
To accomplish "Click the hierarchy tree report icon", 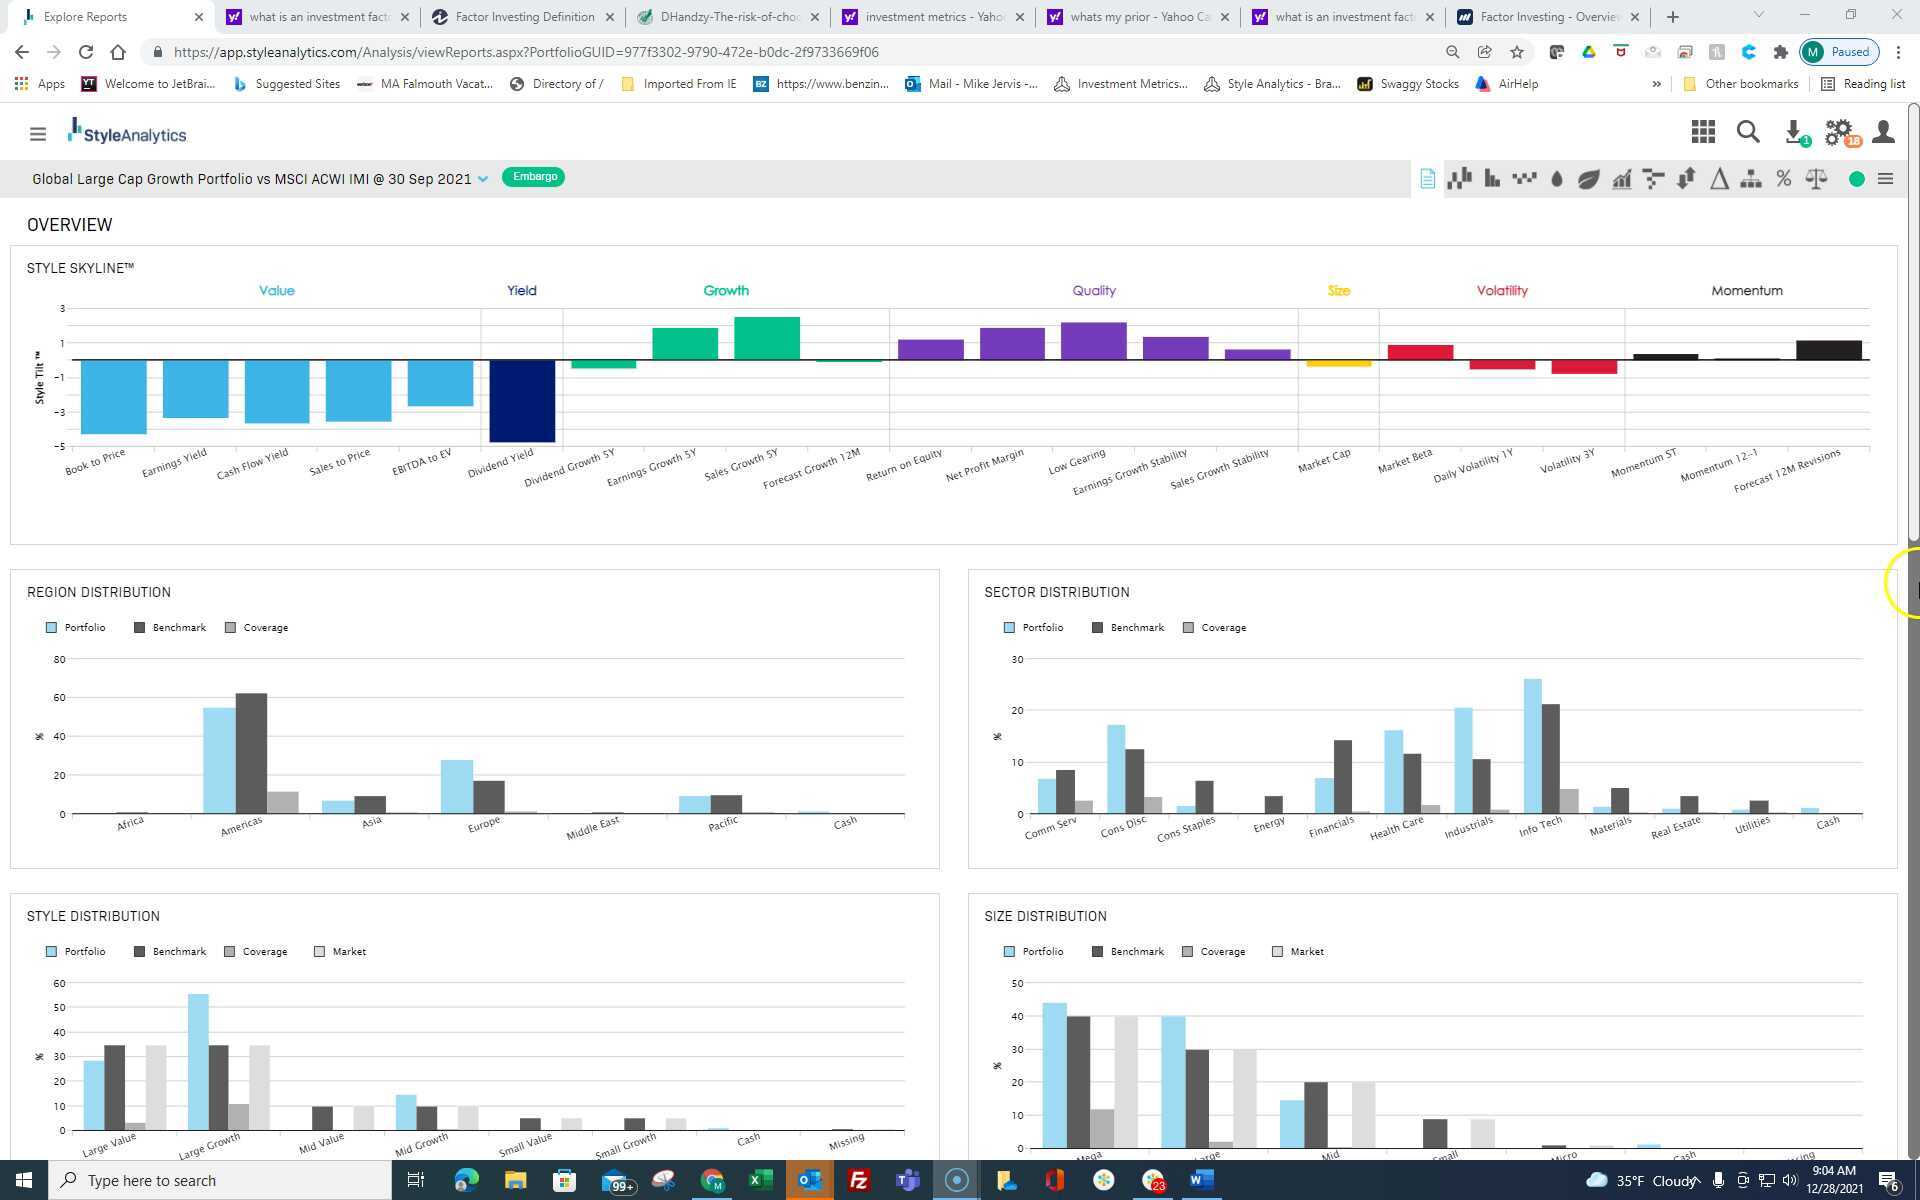I will pos(1751,179).
